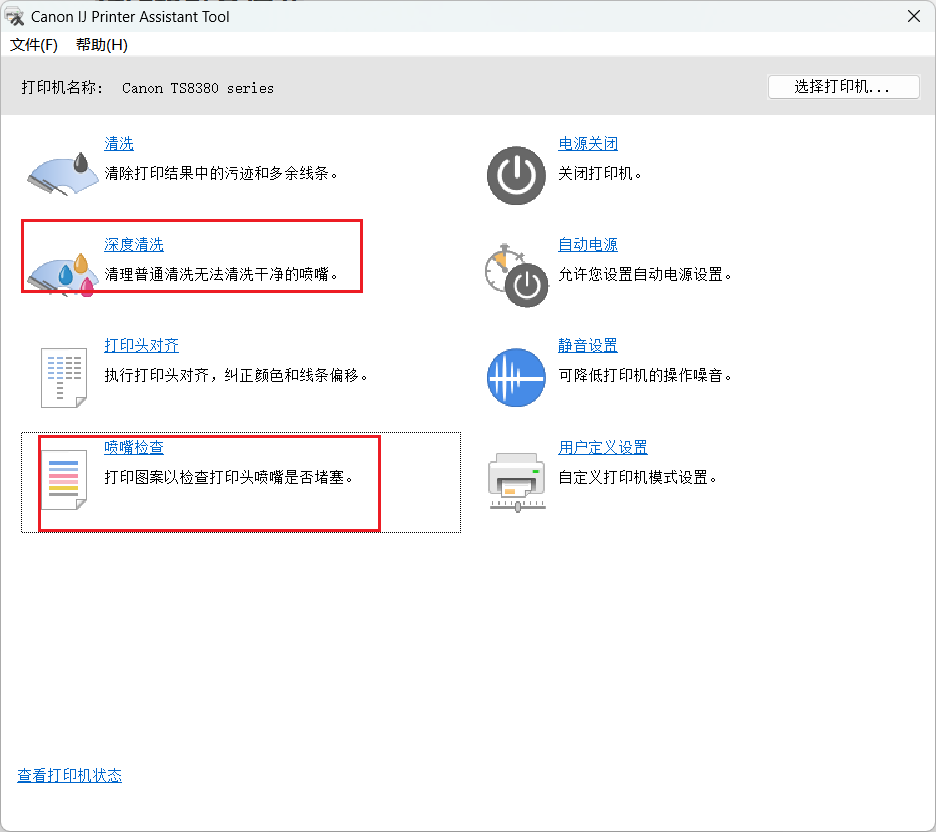Viewport: 936px width, 832px height.
Task: Choose the 电源关闭 text link
Action: pyautogui.click(x=588, y=144)
